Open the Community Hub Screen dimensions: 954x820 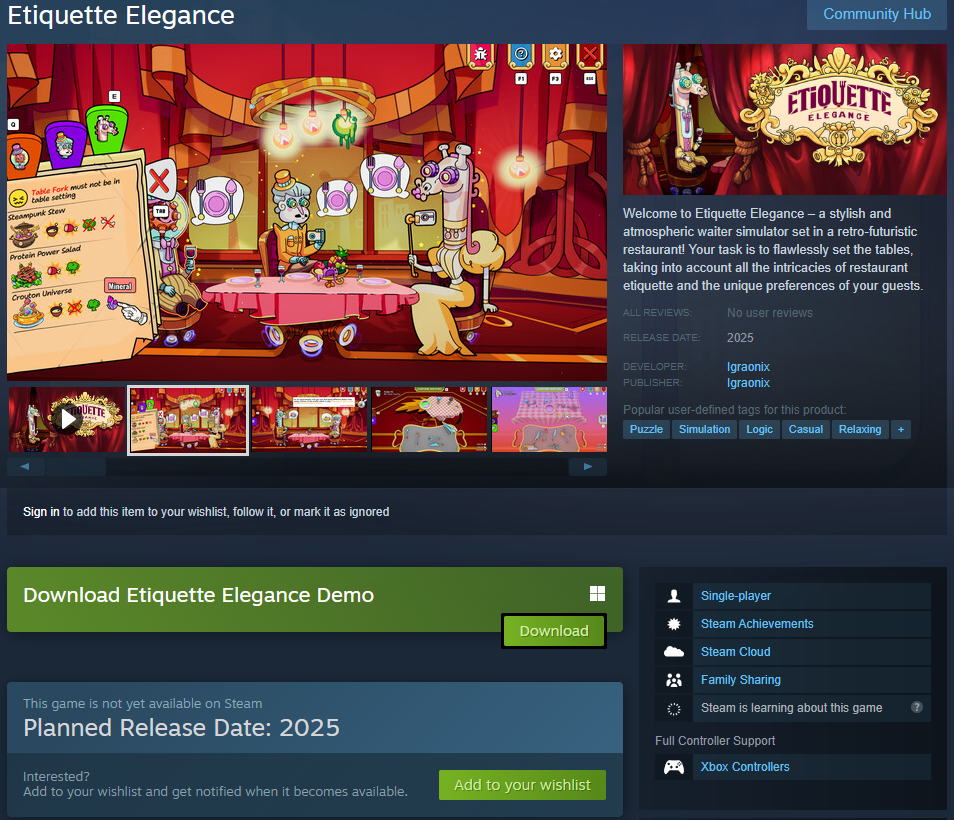tap(877, 14)
